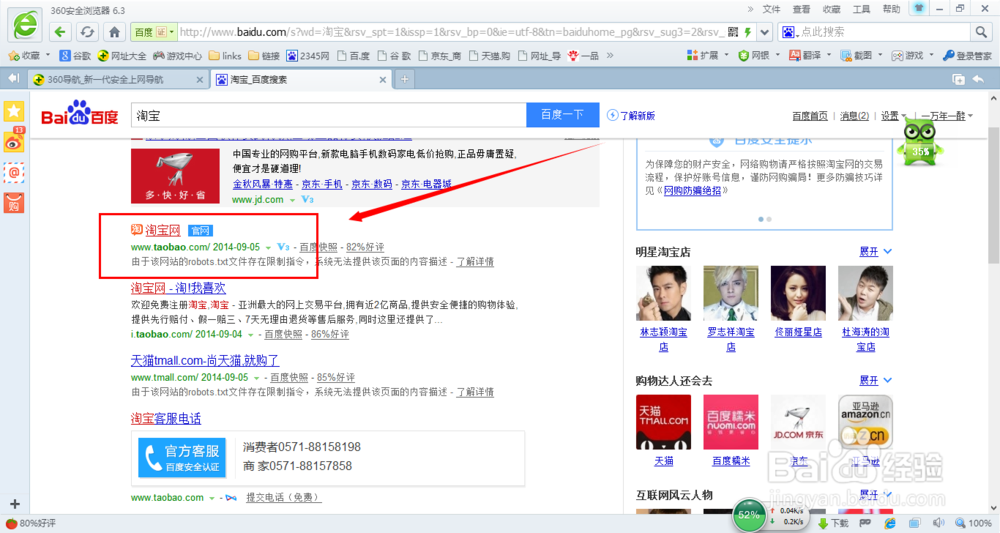Expand the 购物达人还会去 section with 展开
Screen dimensions: 1000x533
pyautogui.click(x=876, y=381)
